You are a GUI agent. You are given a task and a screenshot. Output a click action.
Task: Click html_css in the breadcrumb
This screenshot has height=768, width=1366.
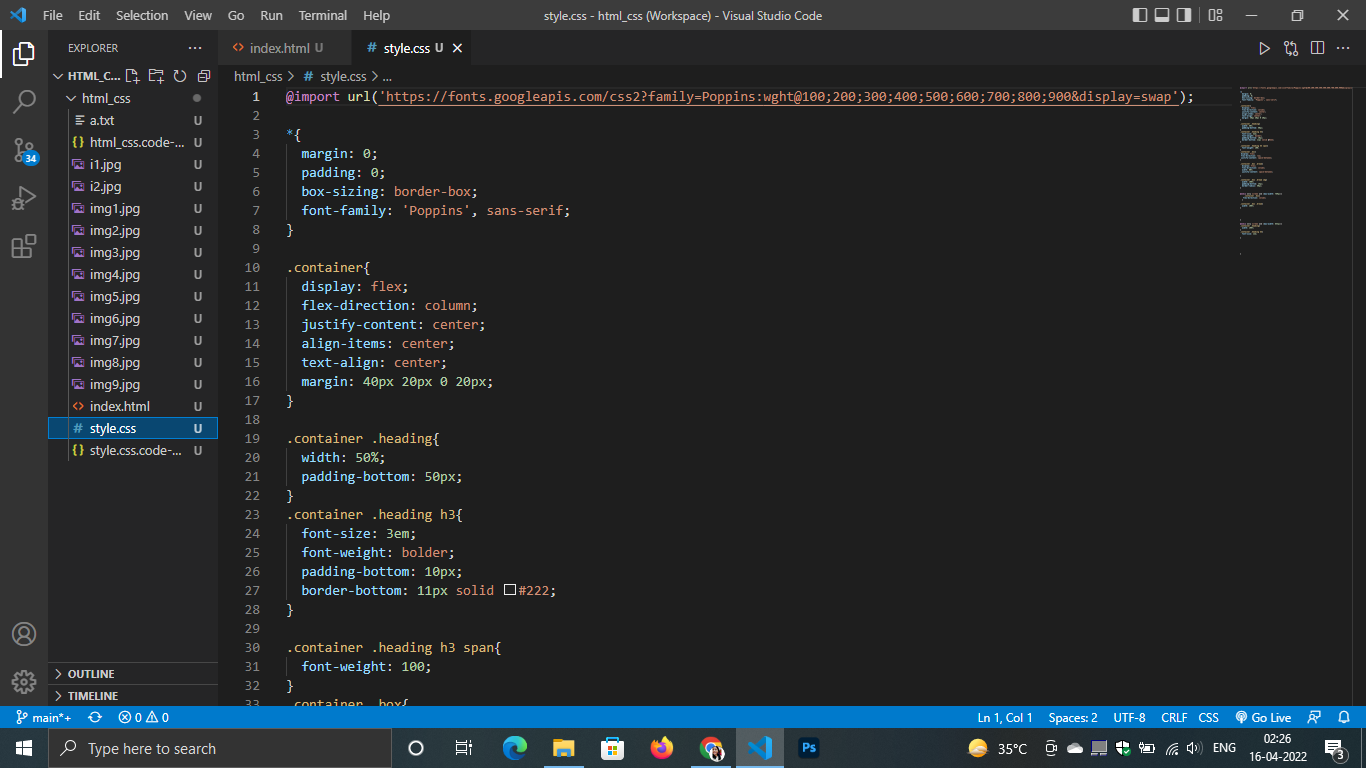point(258,76)
